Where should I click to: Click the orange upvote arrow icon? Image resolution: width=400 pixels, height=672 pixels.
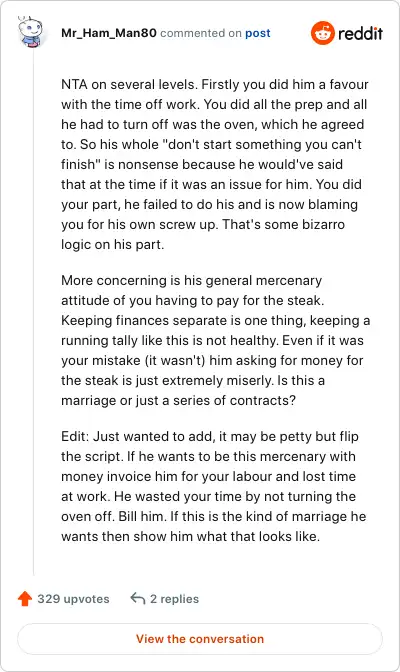pos(25,598)
